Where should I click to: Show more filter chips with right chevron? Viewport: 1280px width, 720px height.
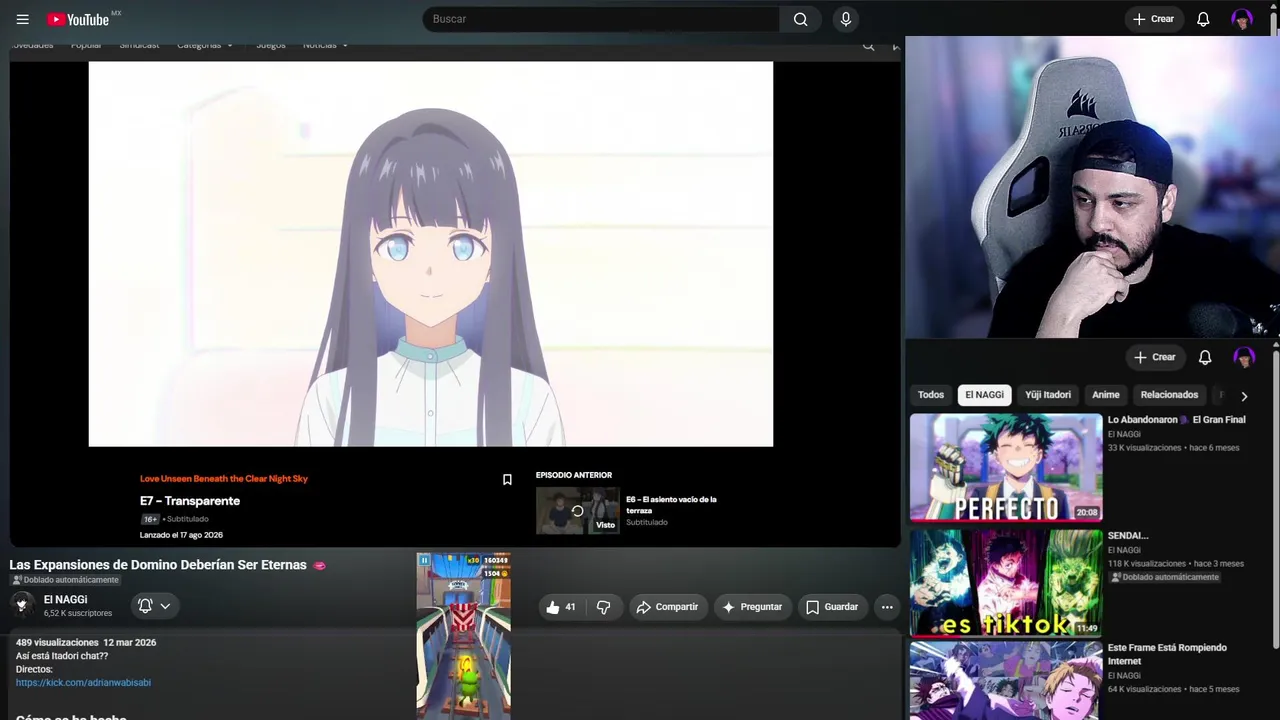1244,396
